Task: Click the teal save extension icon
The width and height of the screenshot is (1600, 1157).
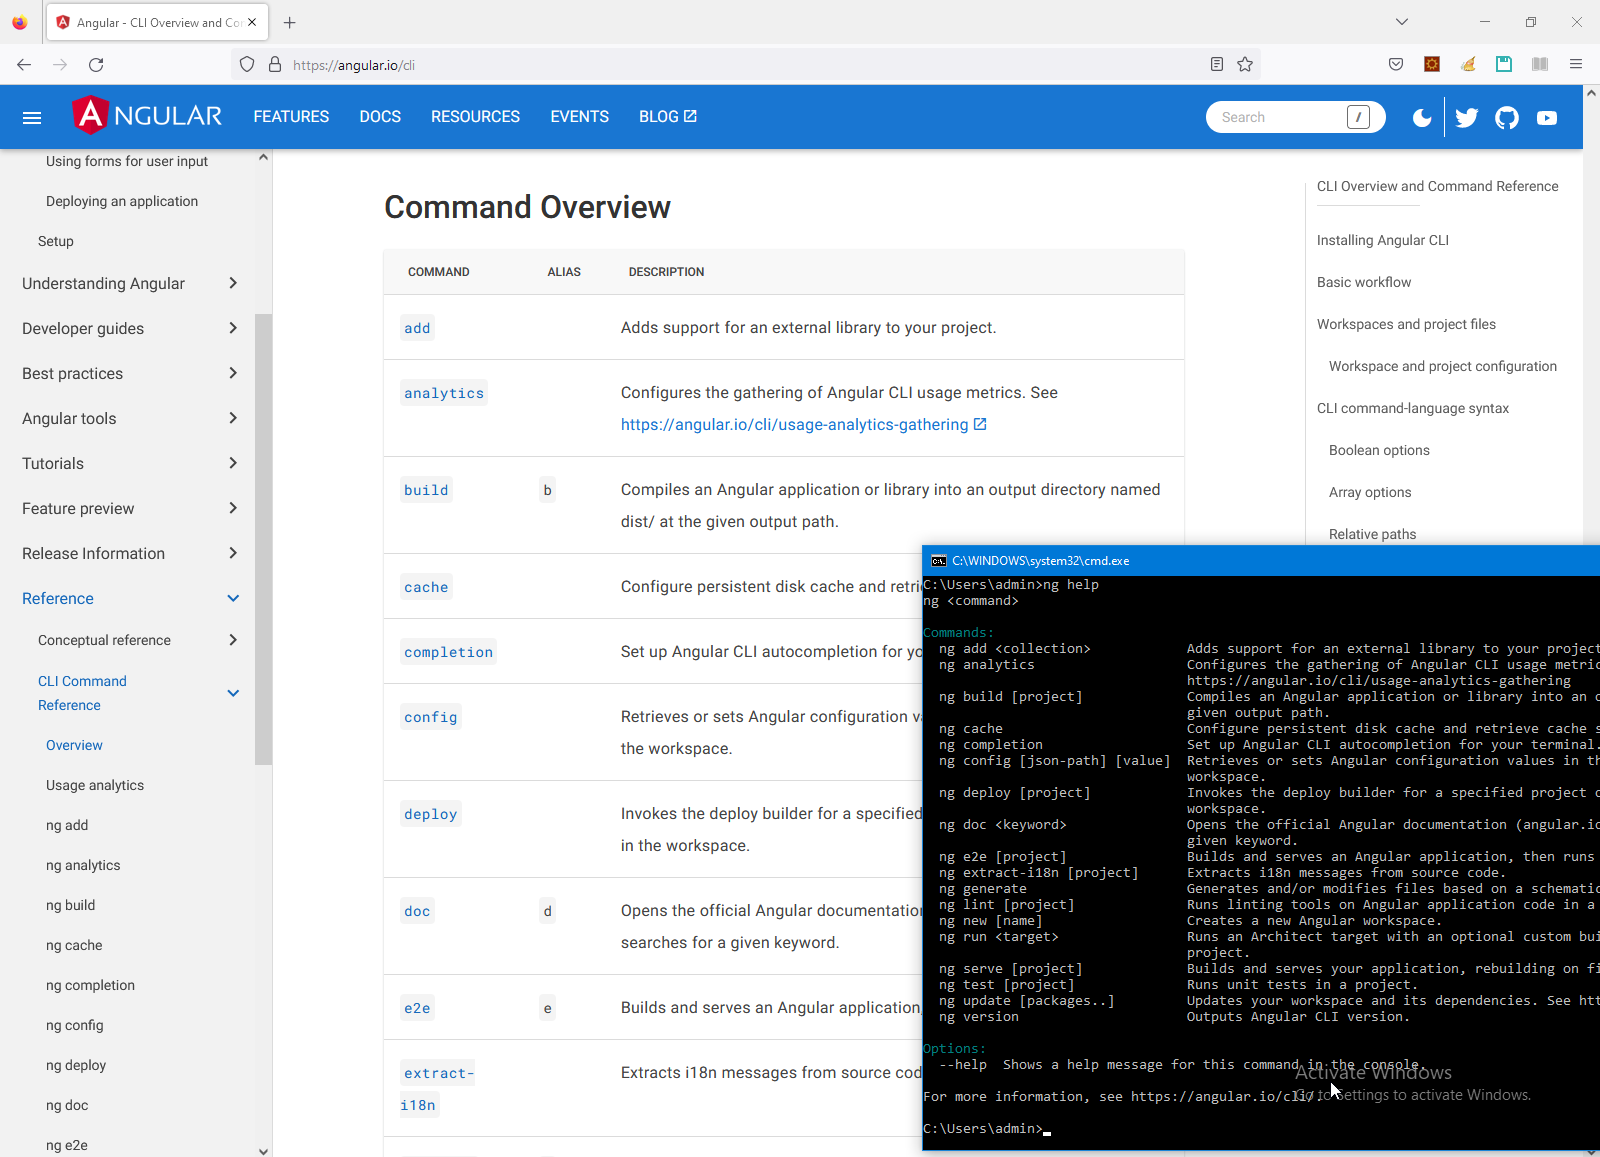Action: tap(1504, 65)
